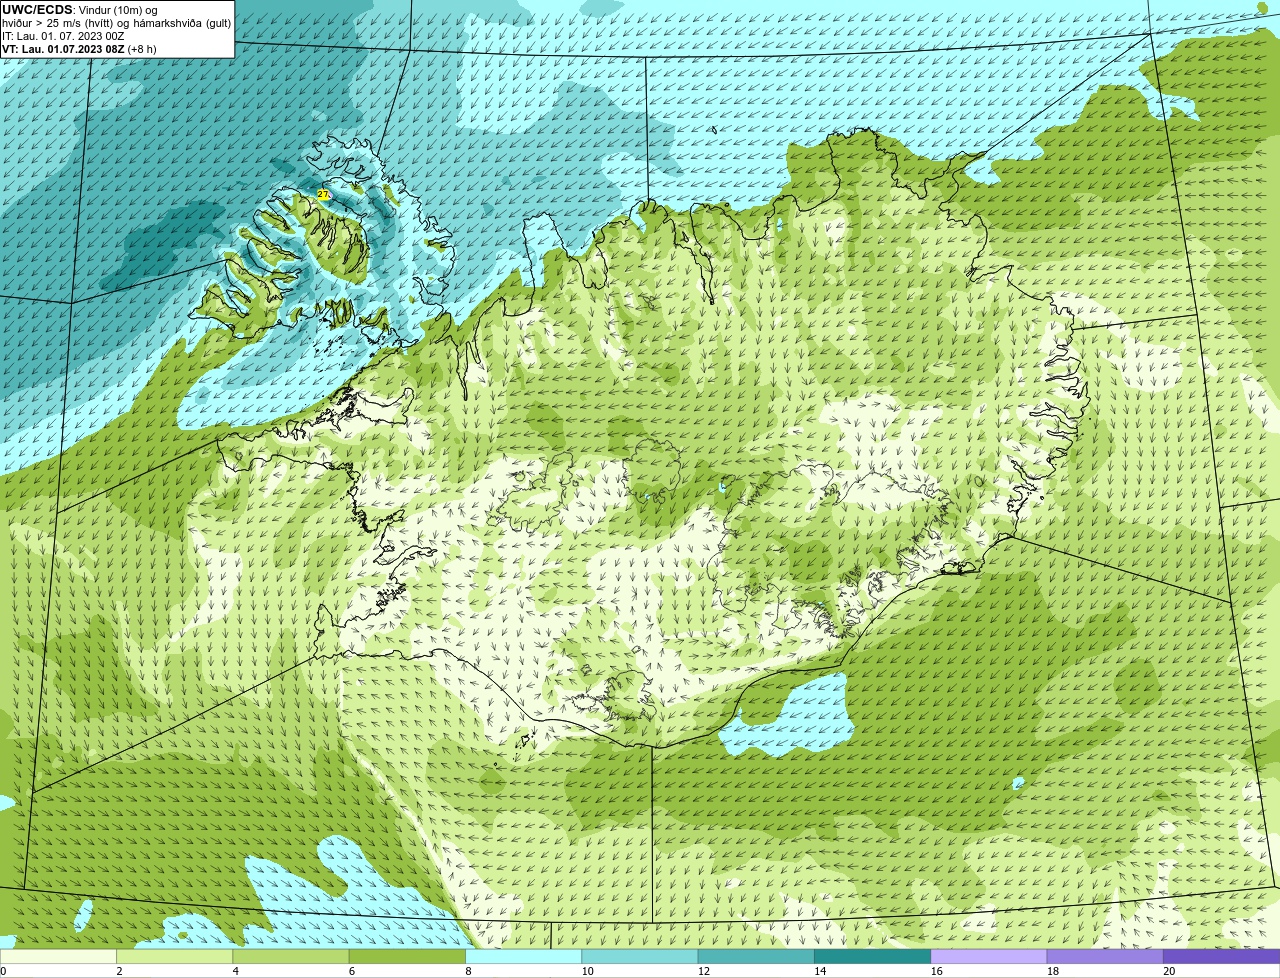Viewport: 1280px width, 978px height.
Task: Click the legend scale label '10'
Action: (x=587, y=971)
